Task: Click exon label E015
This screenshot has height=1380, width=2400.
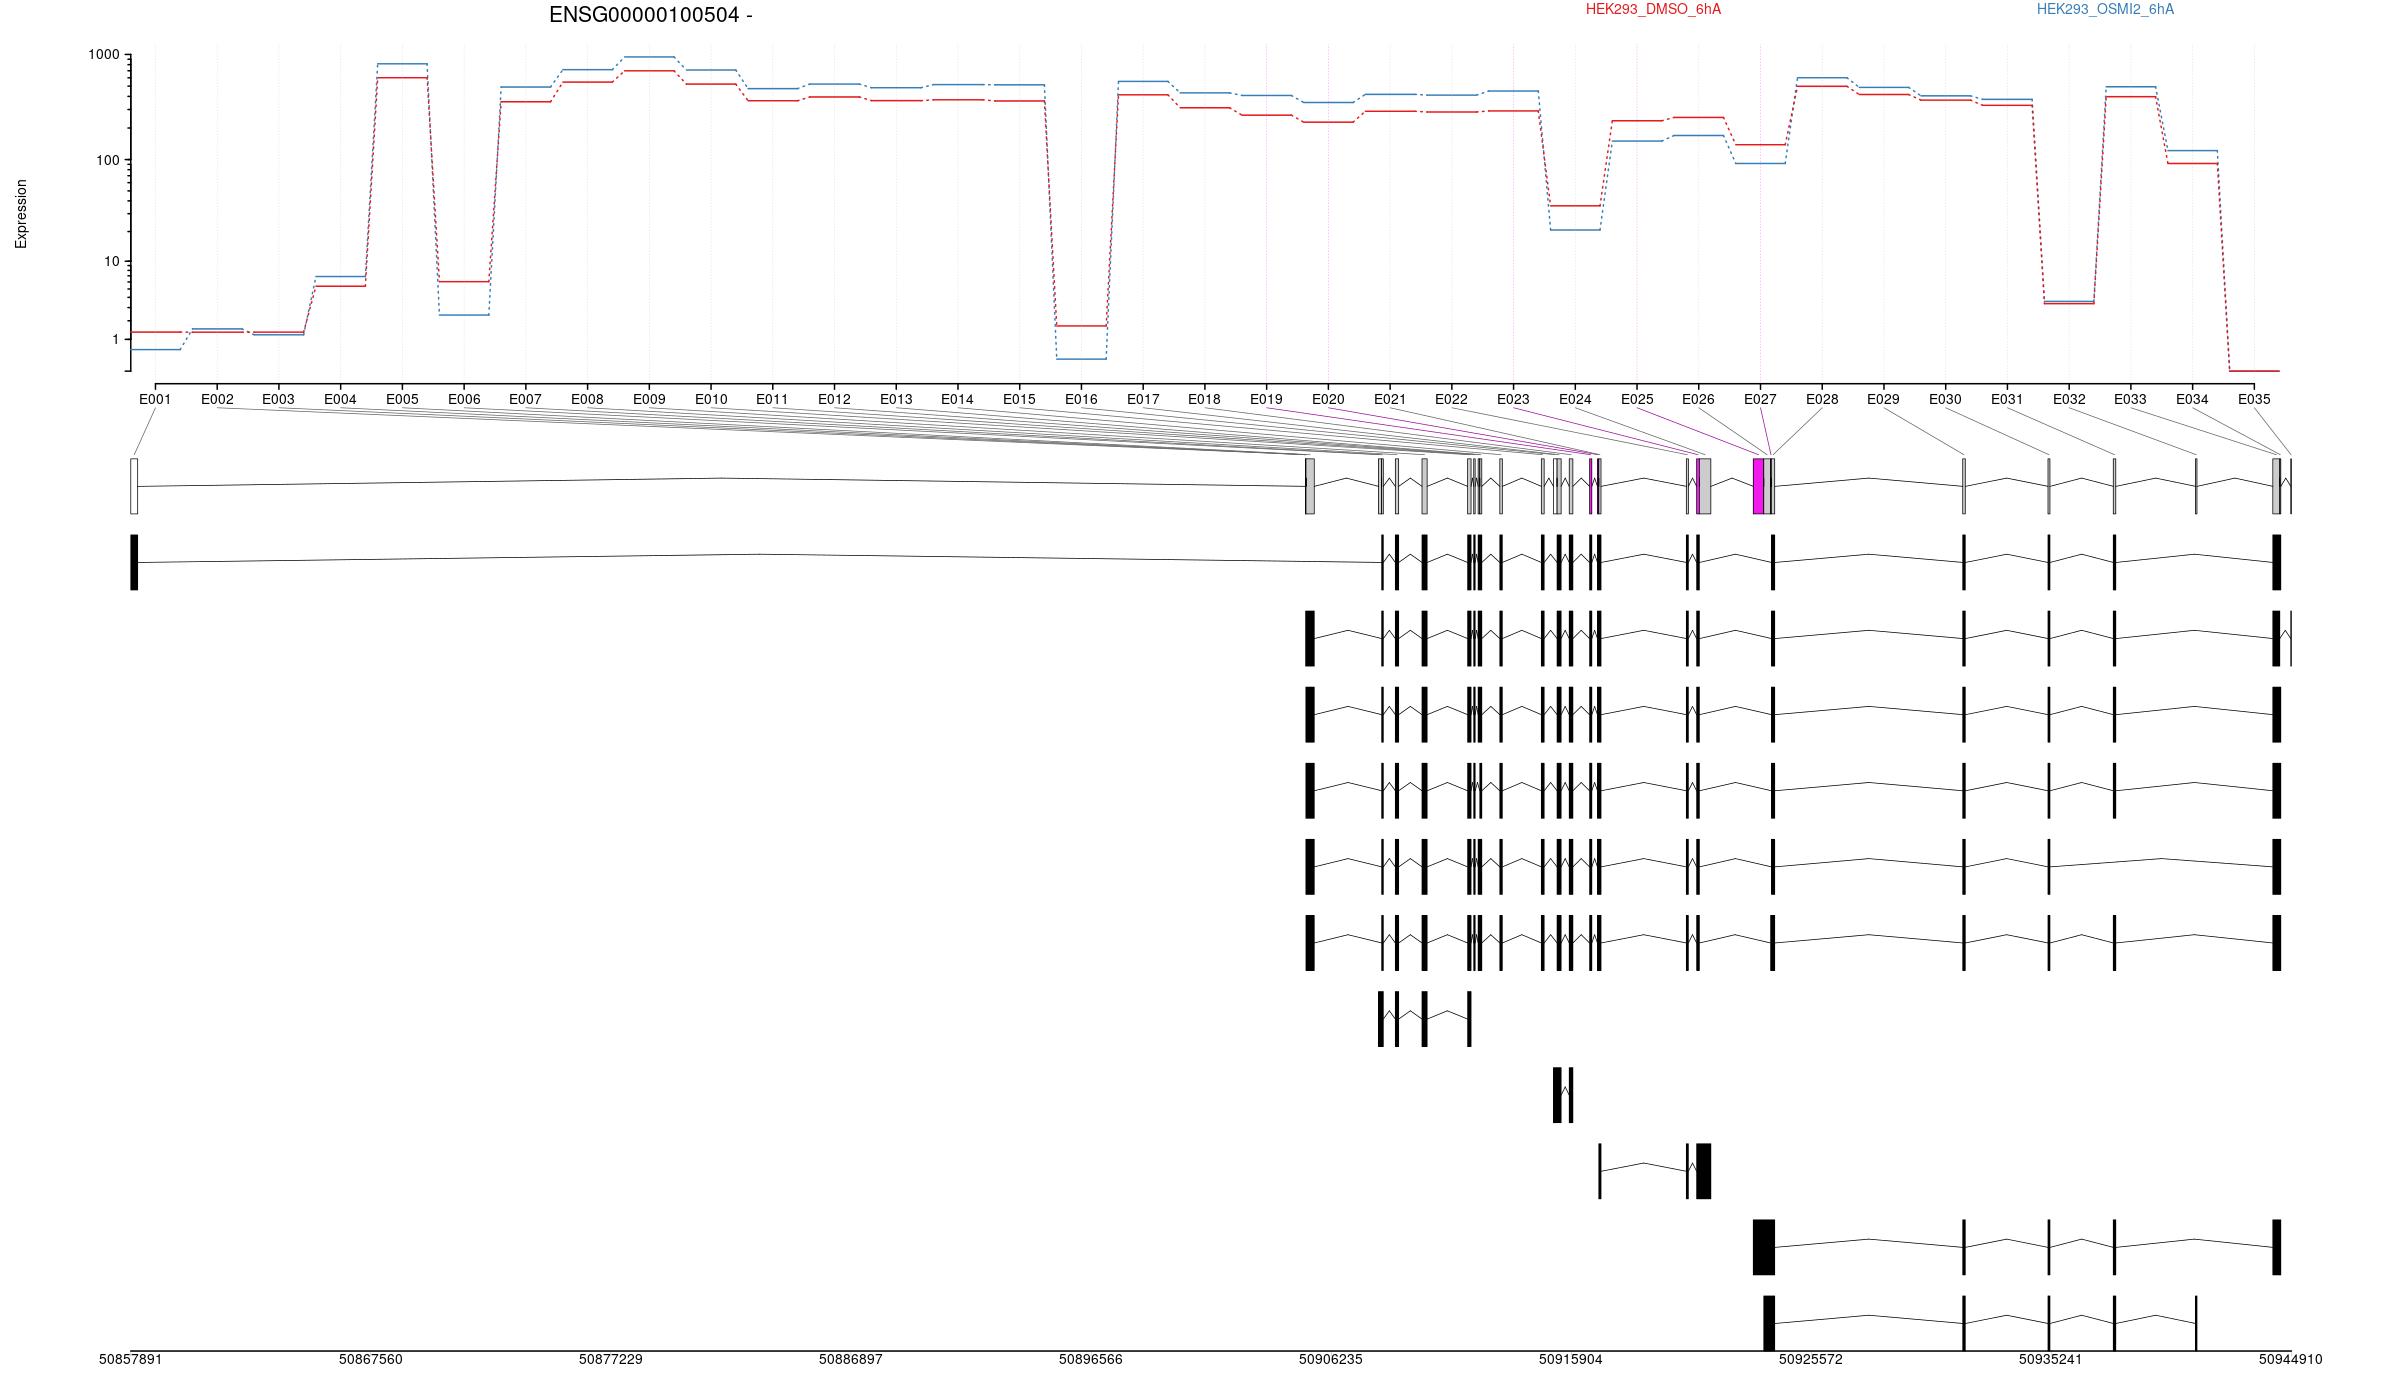Action: (1019, 399)
